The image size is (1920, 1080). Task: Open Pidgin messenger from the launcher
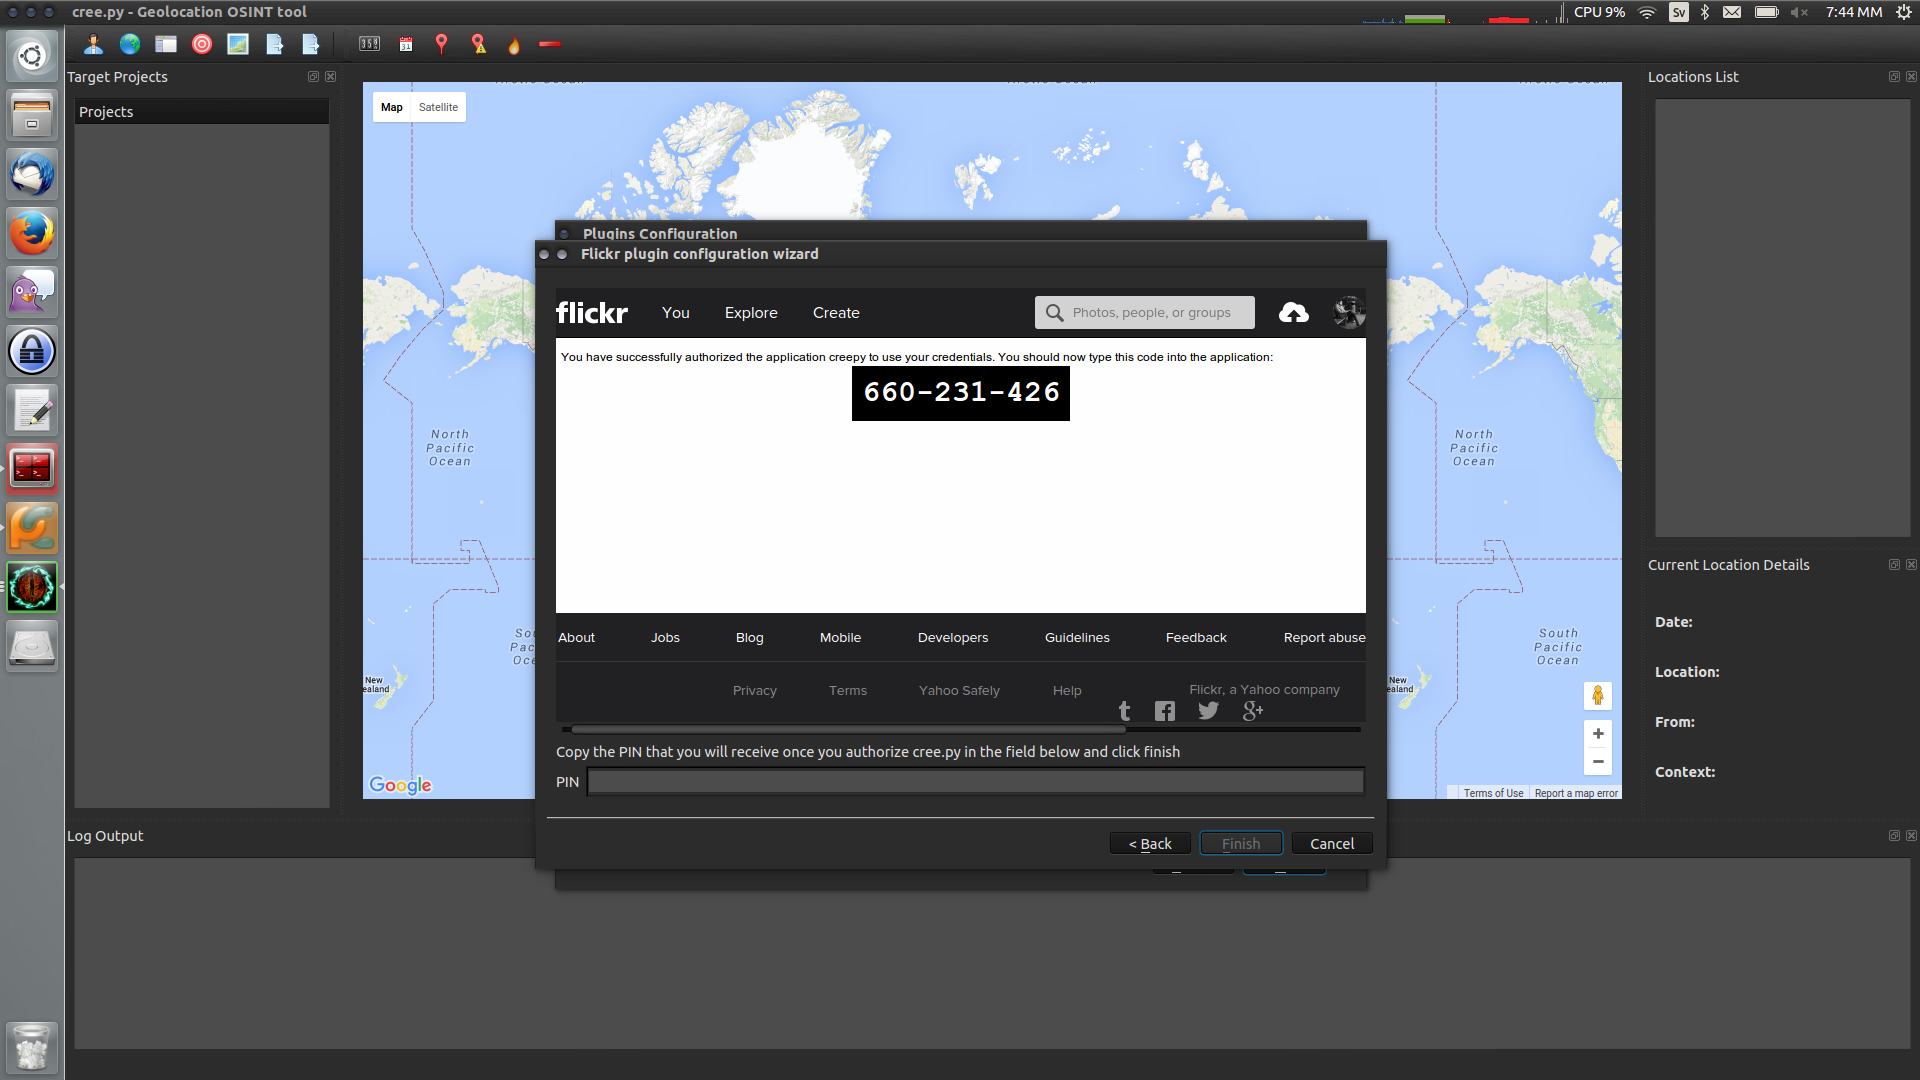(32, 292)
